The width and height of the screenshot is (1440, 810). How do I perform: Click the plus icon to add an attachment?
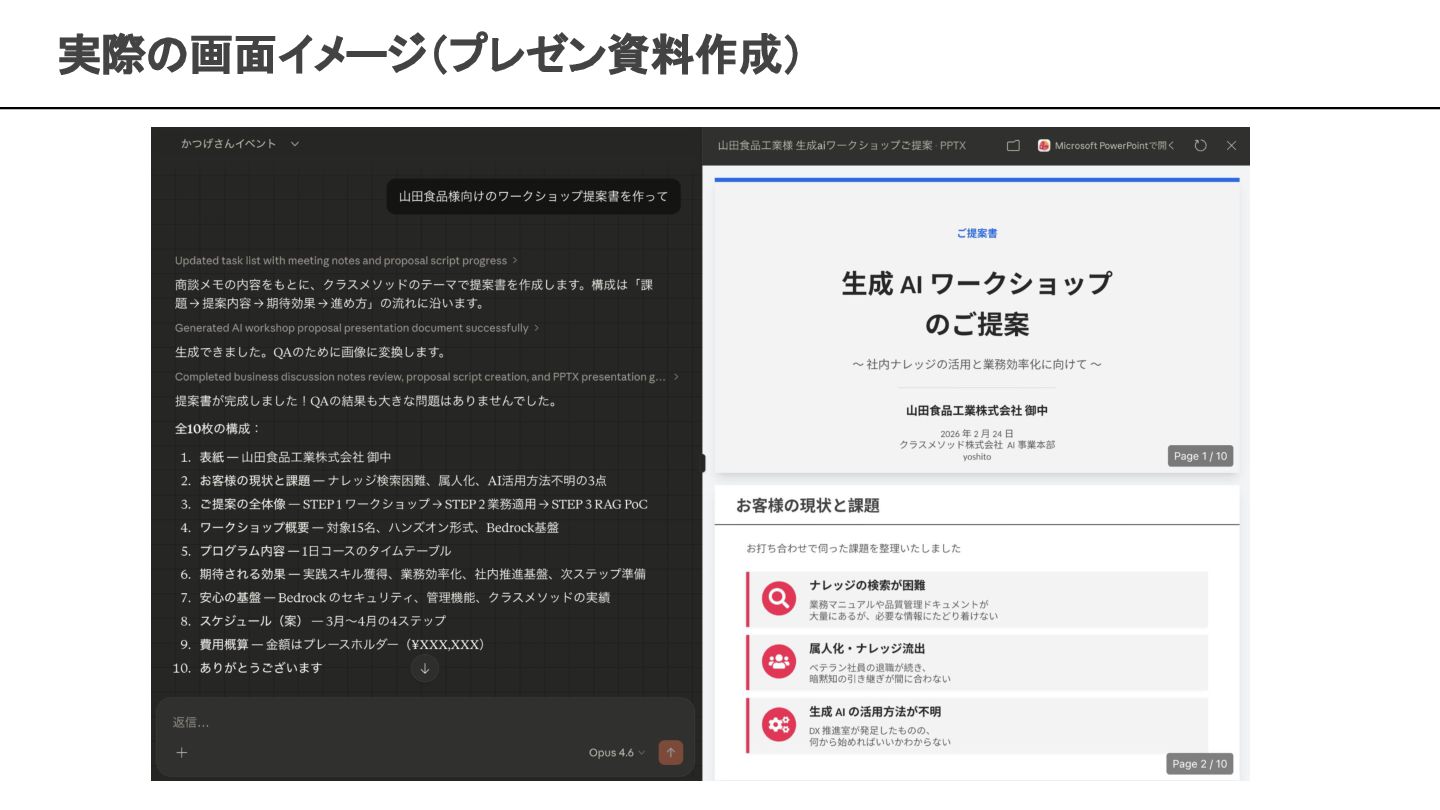click(x=181, y=753)
